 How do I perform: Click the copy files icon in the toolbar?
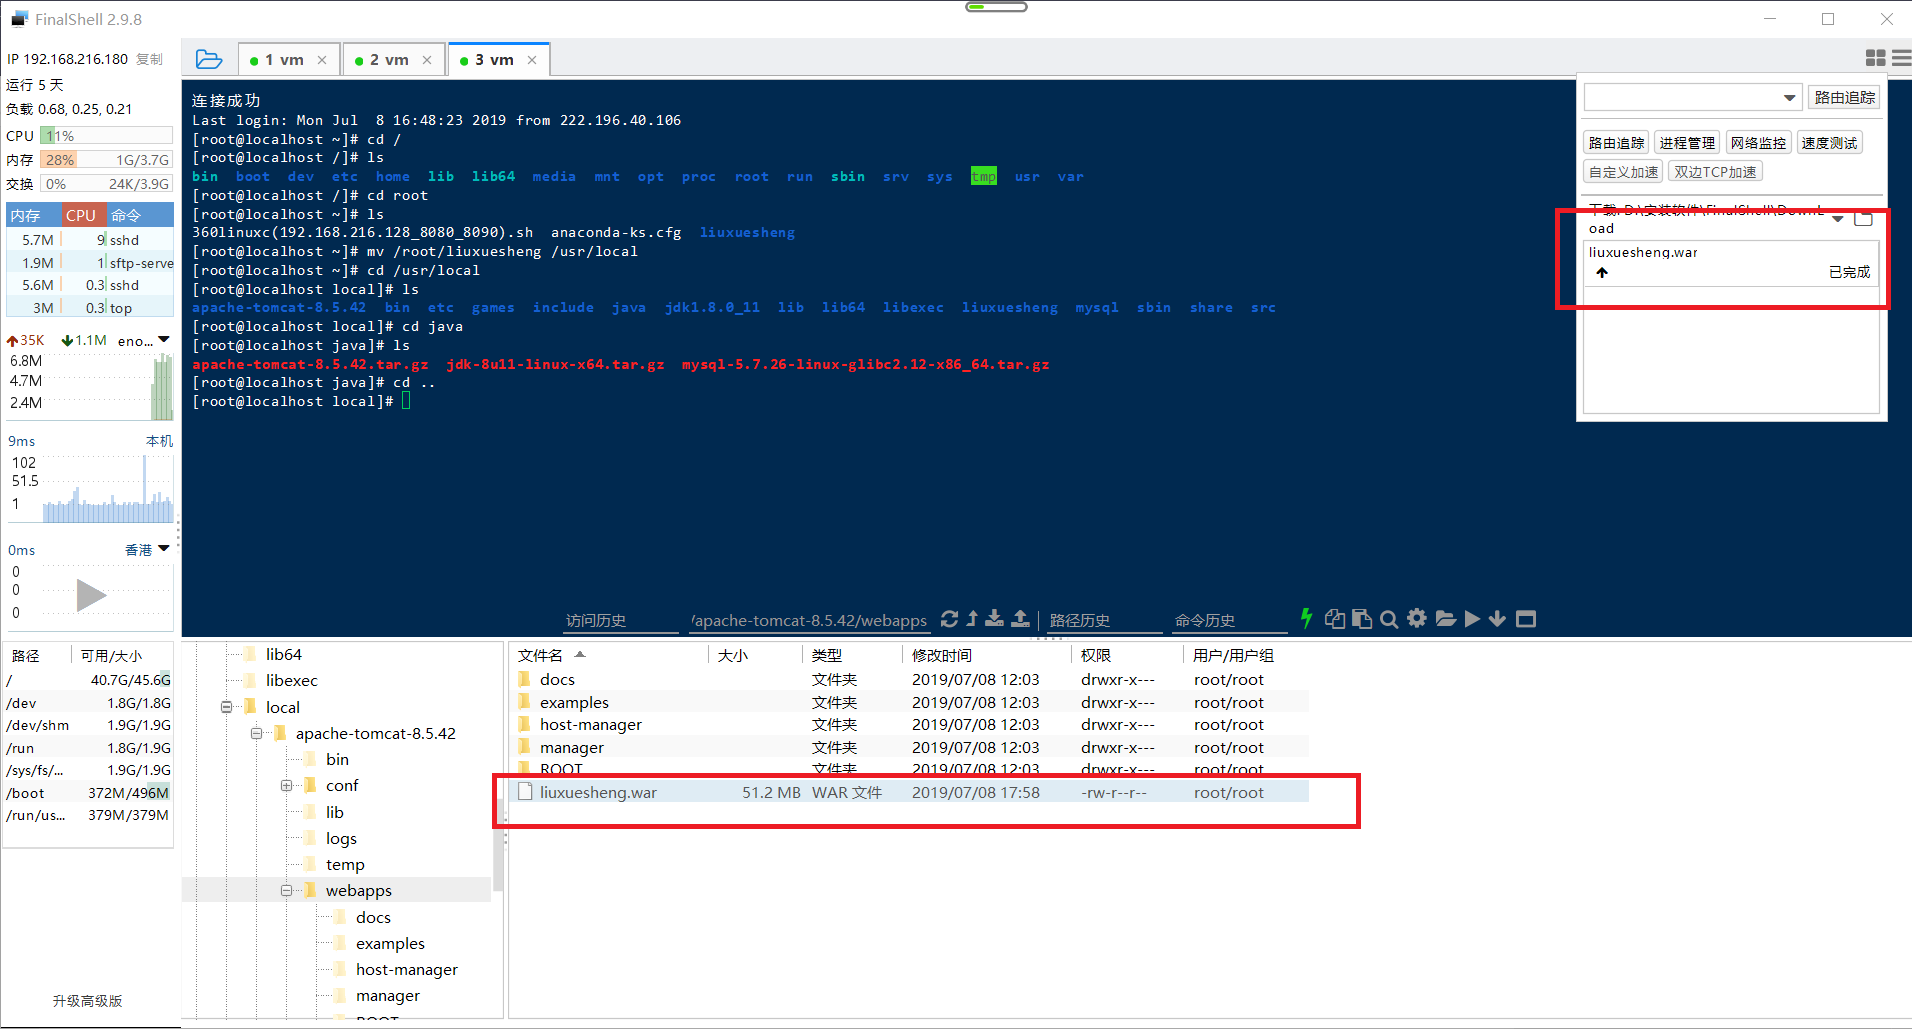click(x=1334, y=618)
